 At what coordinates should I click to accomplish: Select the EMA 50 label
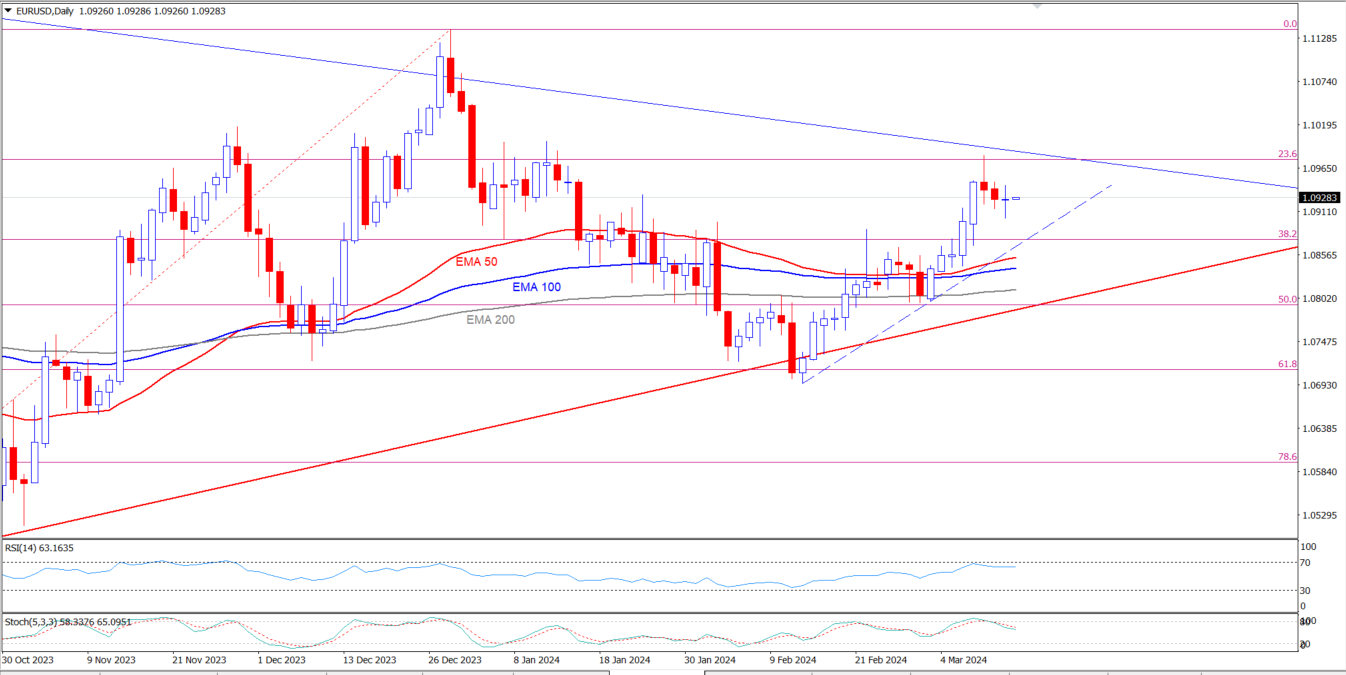click(476, 260)
